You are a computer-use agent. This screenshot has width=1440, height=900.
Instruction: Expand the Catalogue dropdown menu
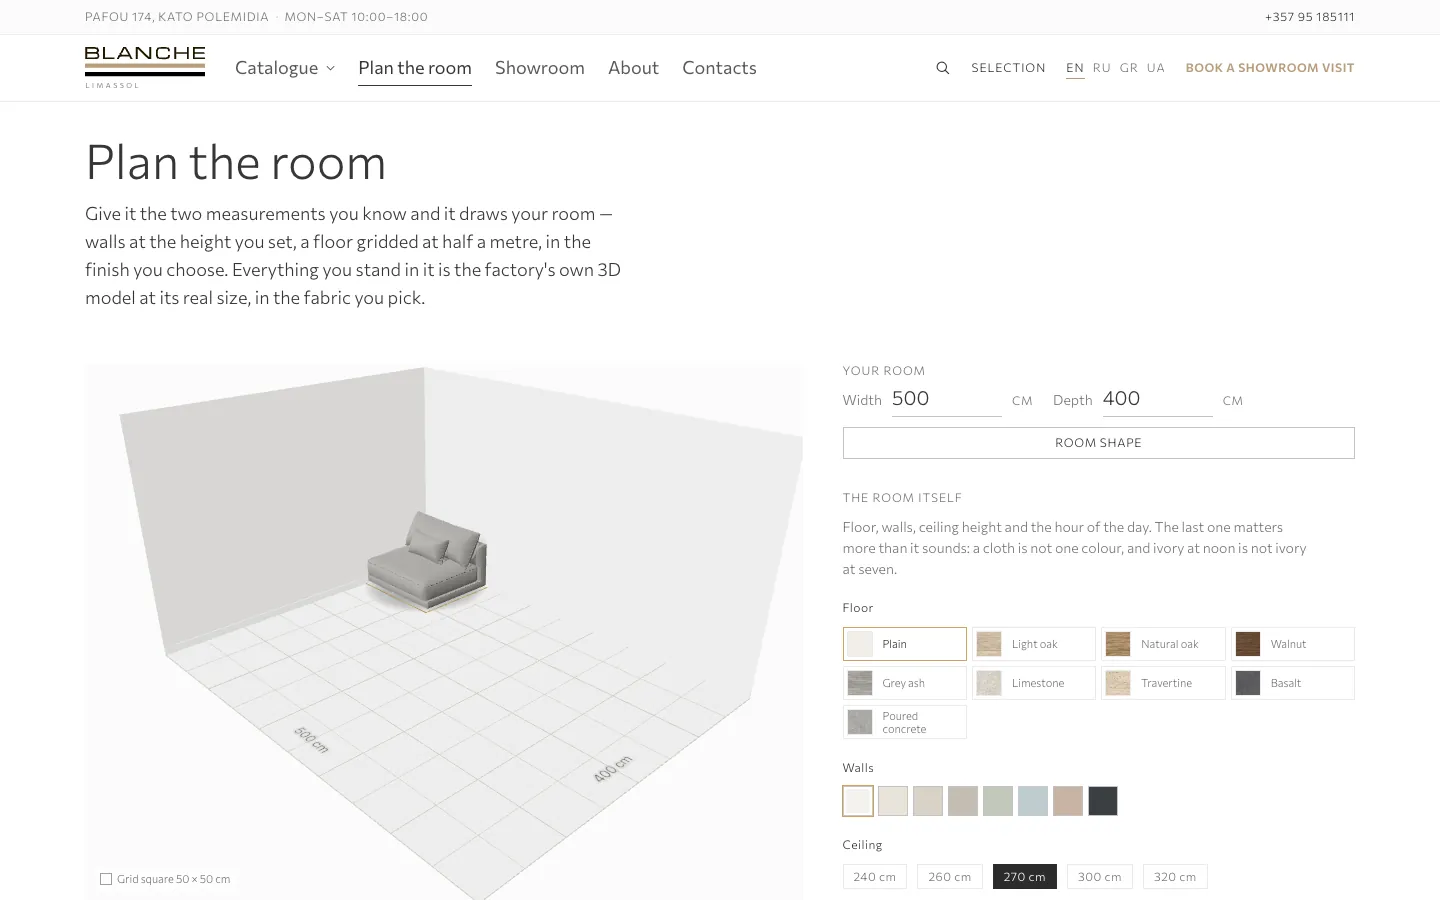click(x=285, y=68)
